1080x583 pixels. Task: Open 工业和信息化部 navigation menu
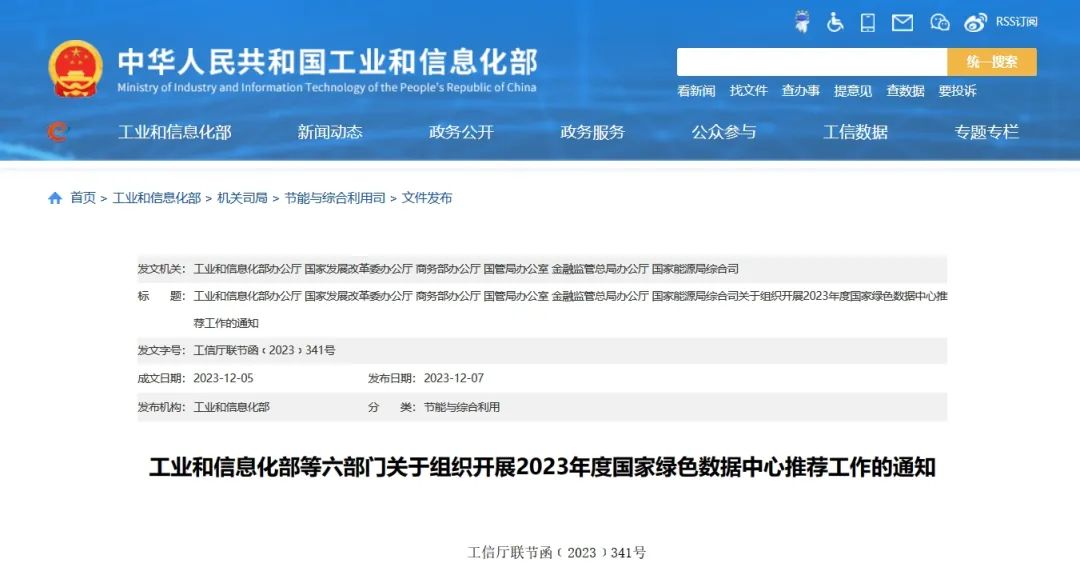[x=175, y=132]
